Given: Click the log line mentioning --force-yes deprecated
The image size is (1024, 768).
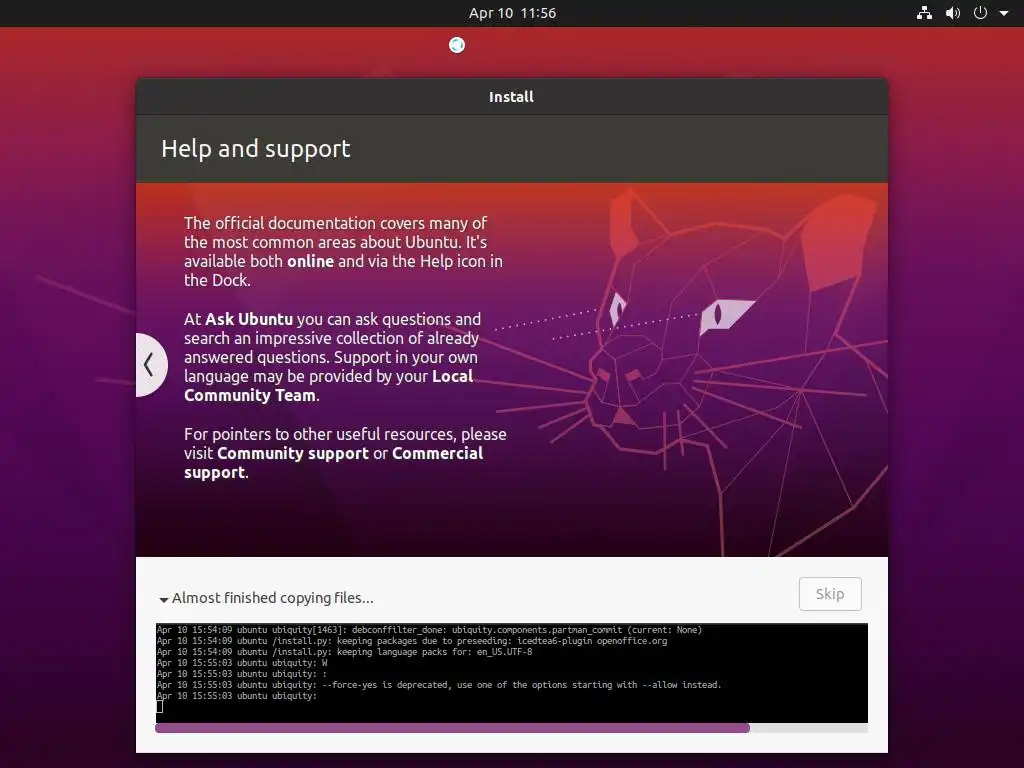Looking at the screenshot, I should (x=439, y=685).
